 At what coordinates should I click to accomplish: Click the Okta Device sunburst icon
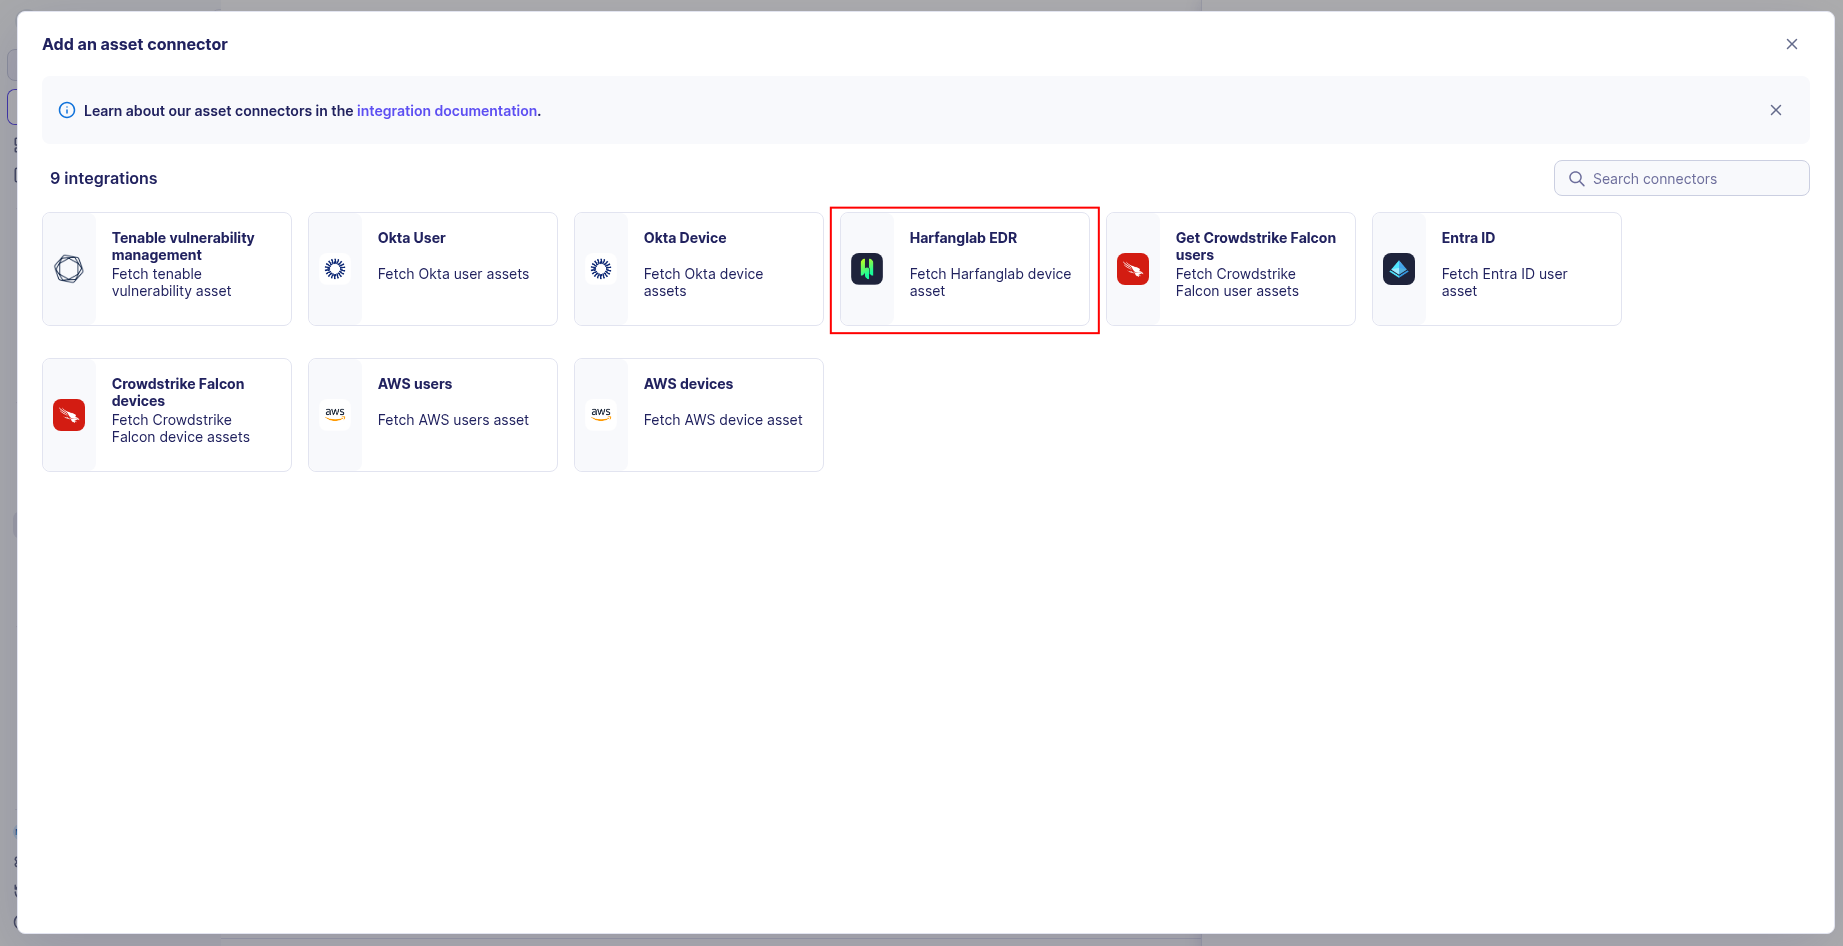(601, 269)
